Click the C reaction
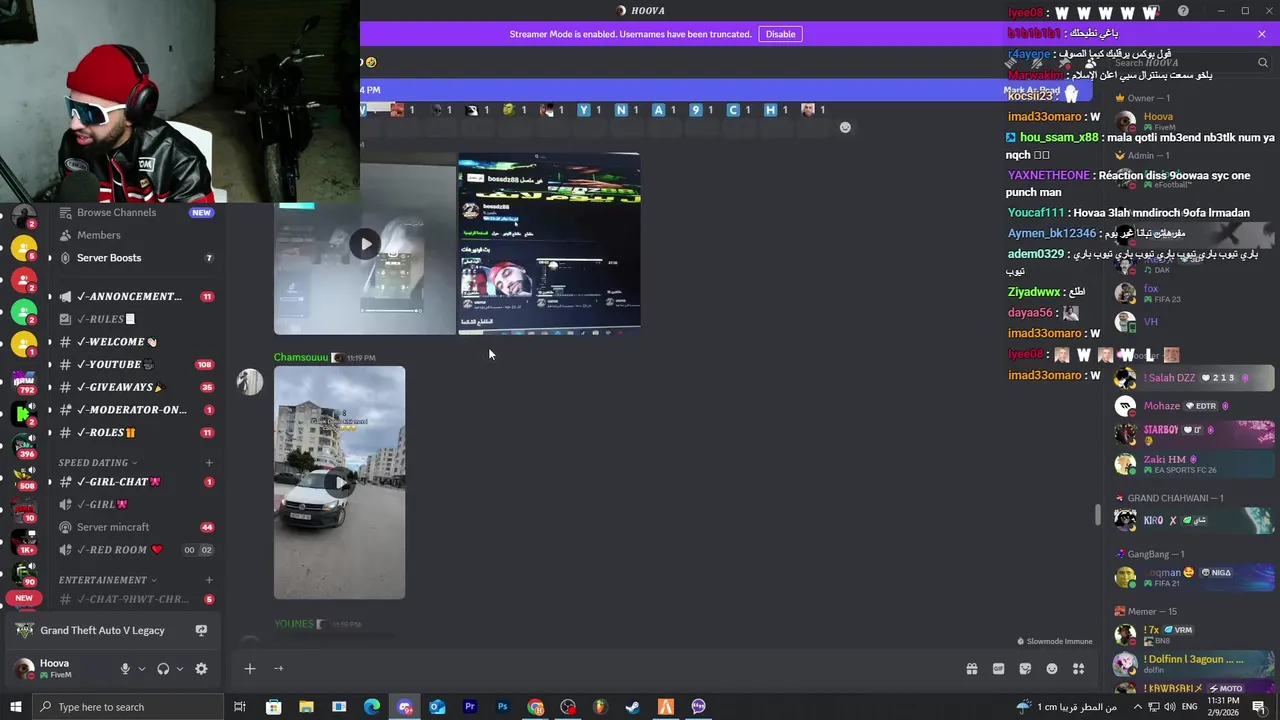The height and width of the screenshot is (720, 1280). tap(738, 110)
